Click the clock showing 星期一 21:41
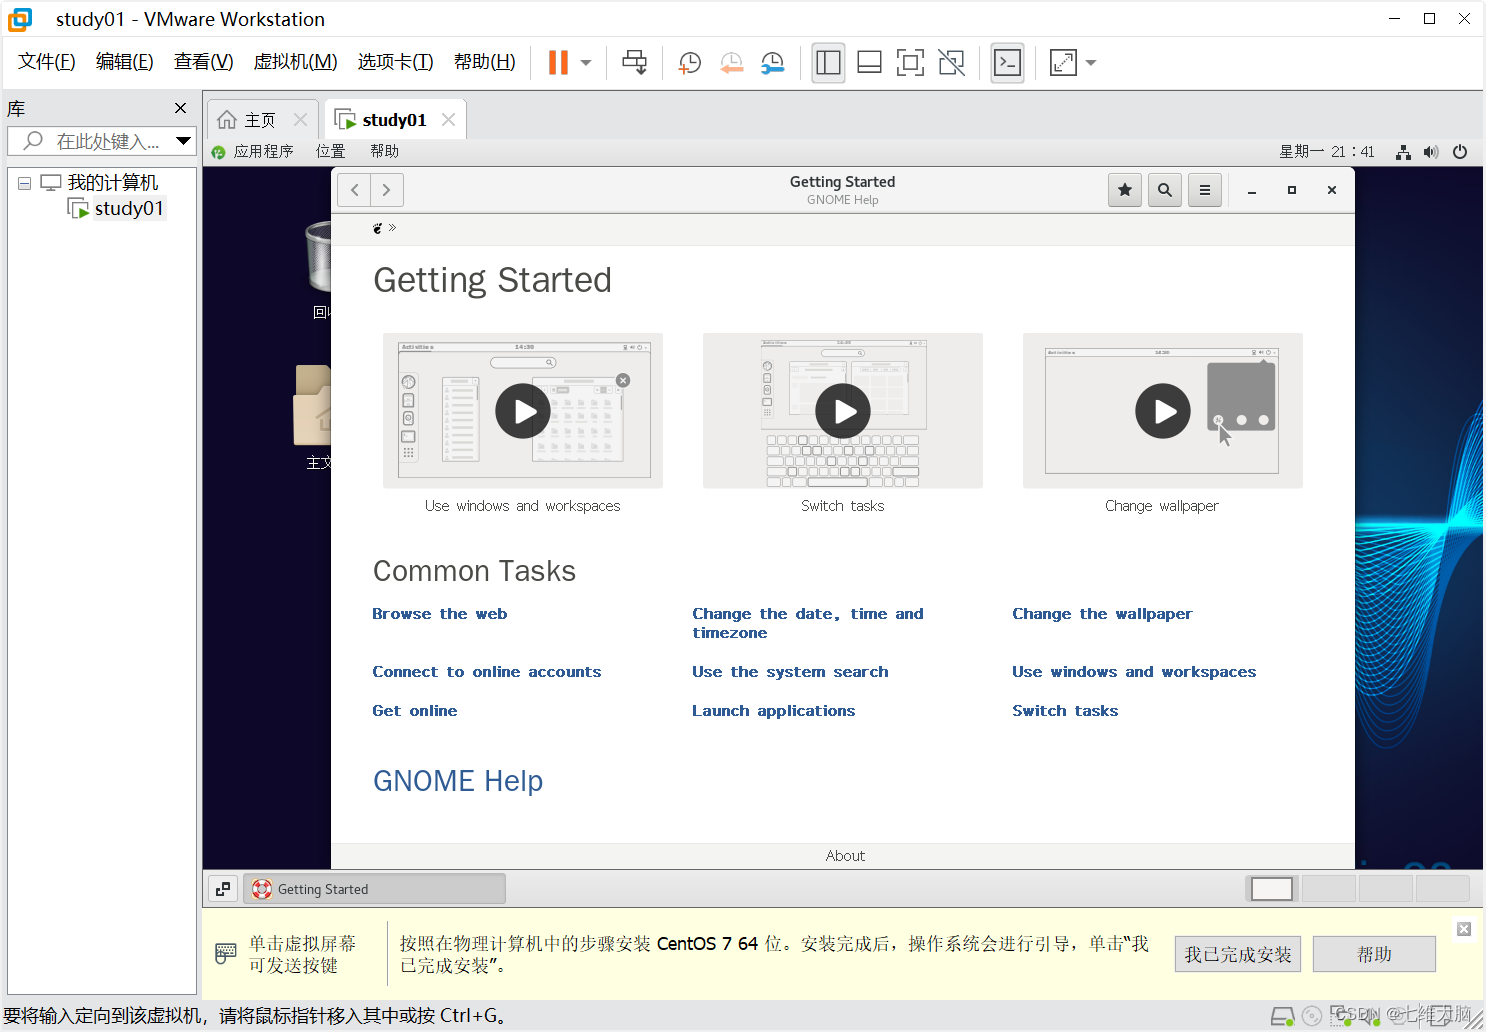 coord(1326,152)
